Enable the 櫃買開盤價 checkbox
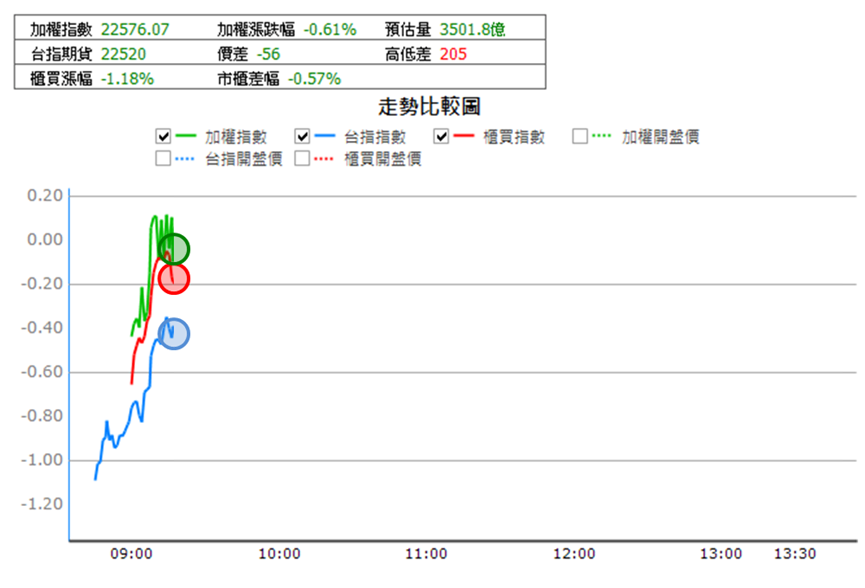This screenshot has width=865, height=588. click(x=302, y=158)
